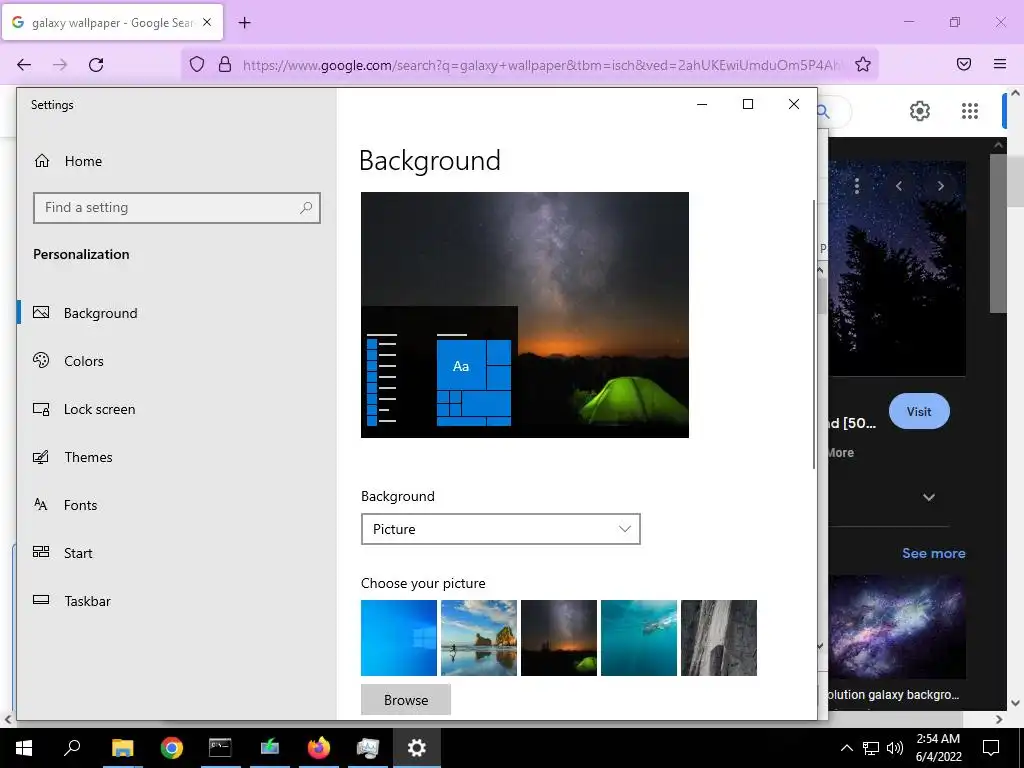Open the Pocket save icon
This screenshot has width=1024, height=768.
(963, 64)
